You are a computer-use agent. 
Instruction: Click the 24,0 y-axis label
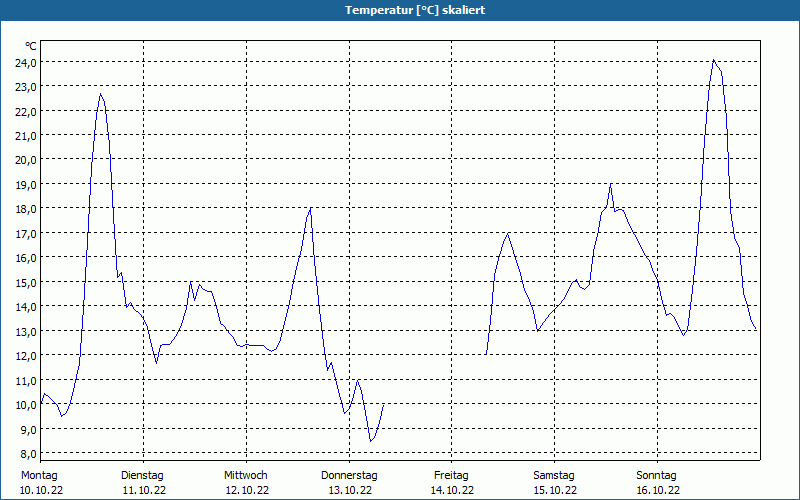pyautogui.click(x=26, y=63)
